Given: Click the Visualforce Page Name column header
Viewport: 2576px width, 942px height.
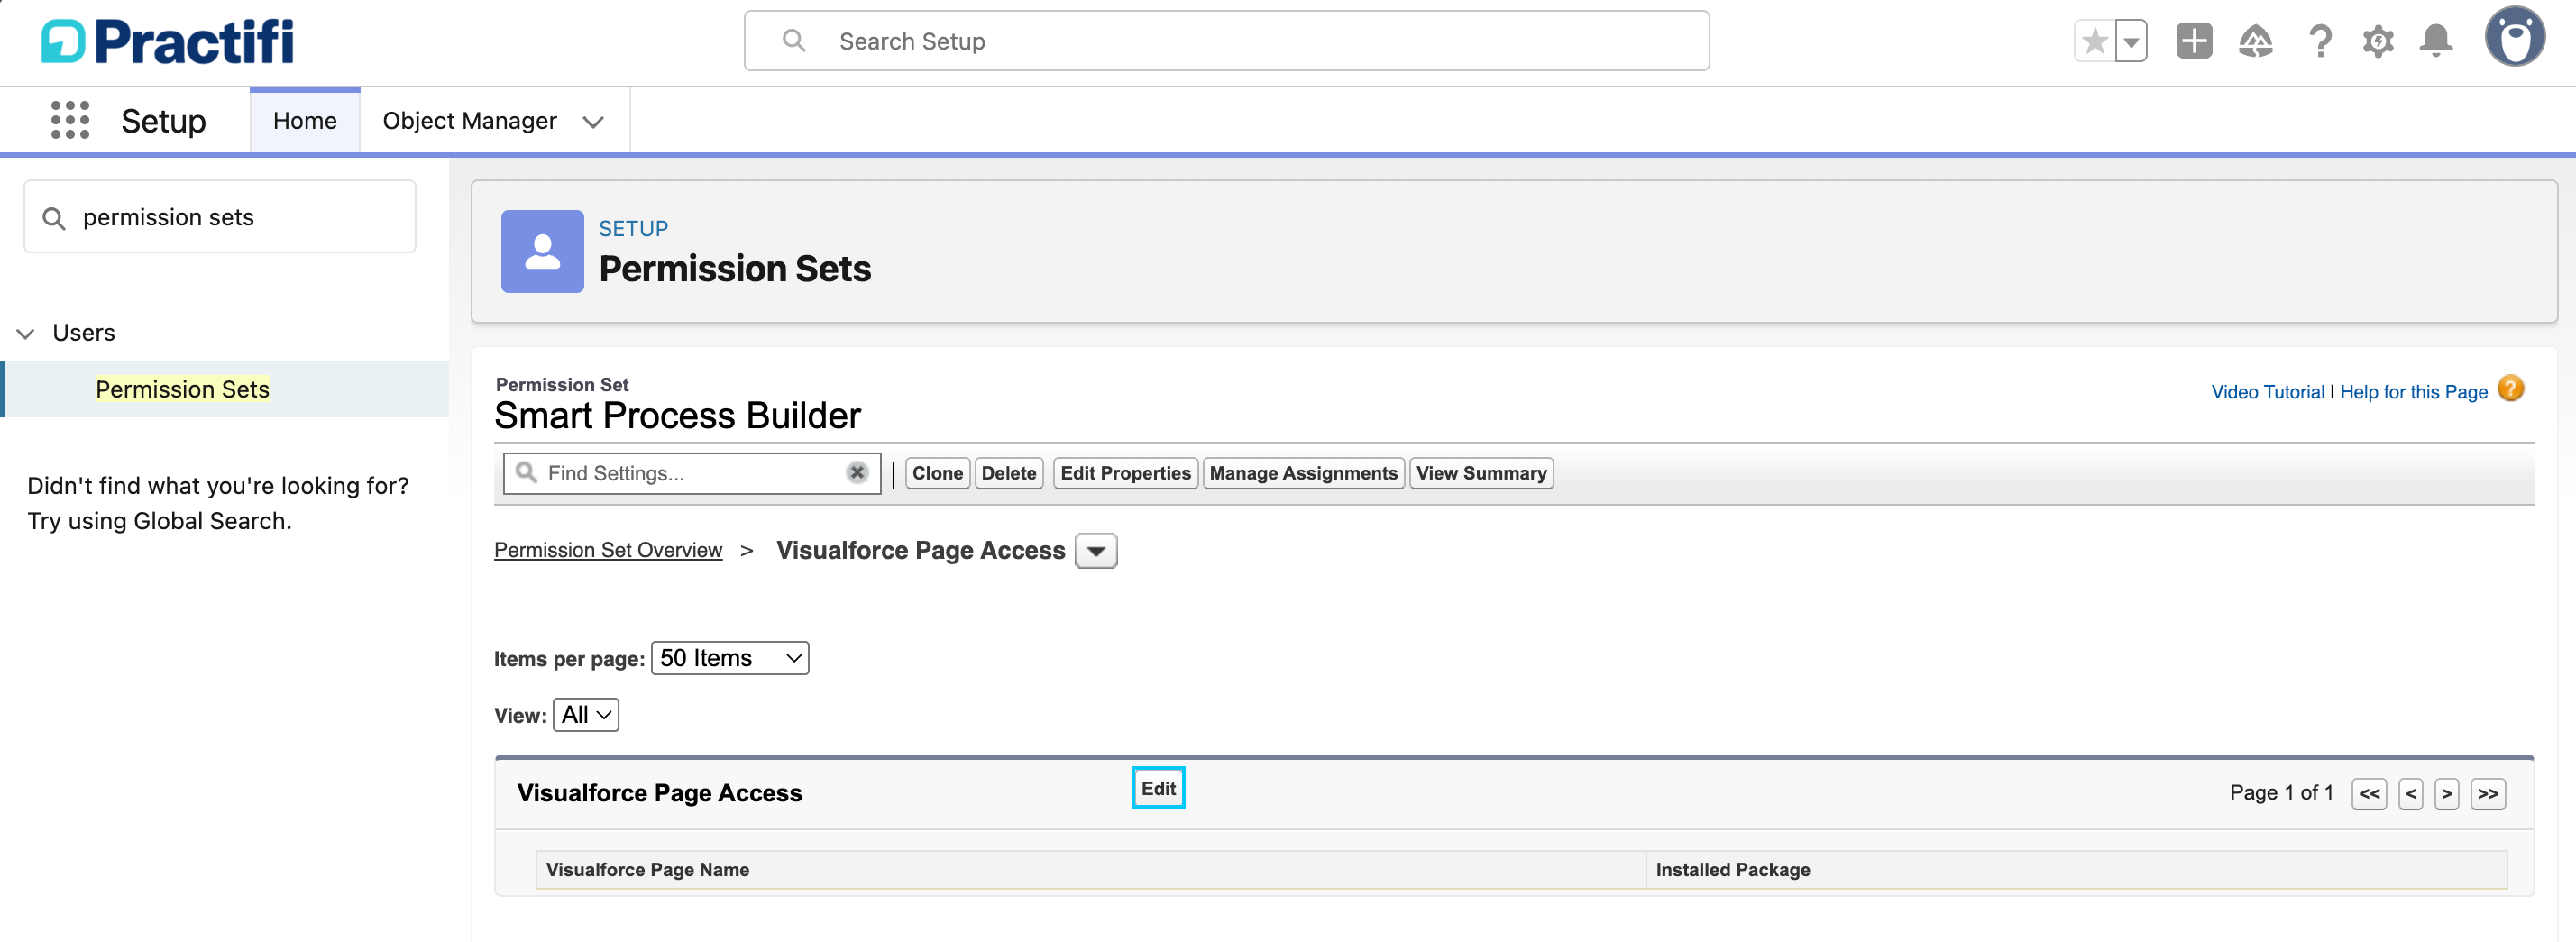Looking at the screenshot, I should pos(1091,870).
